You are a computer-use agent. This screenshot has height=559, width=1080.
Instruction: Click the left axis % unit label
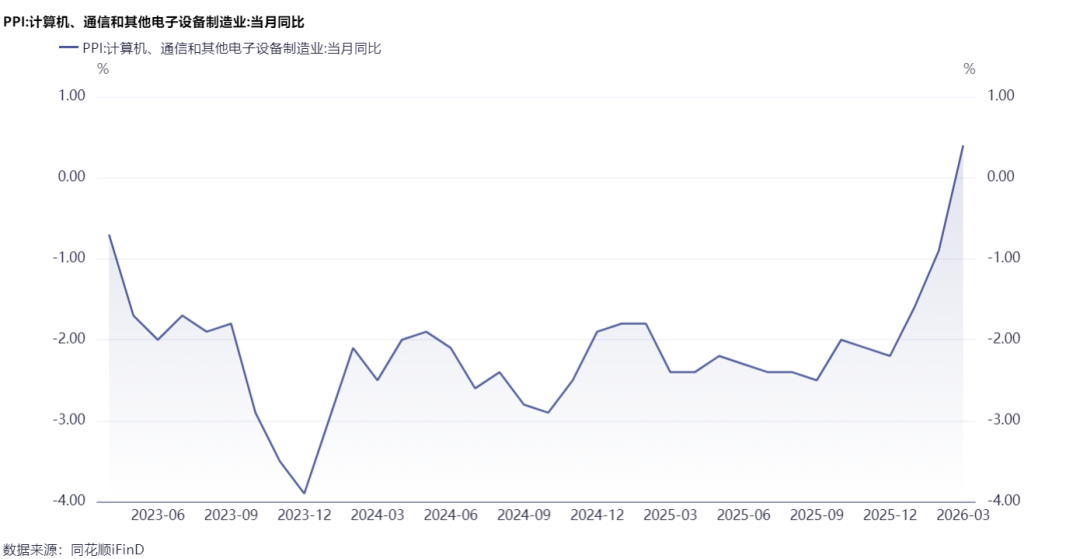103,69
